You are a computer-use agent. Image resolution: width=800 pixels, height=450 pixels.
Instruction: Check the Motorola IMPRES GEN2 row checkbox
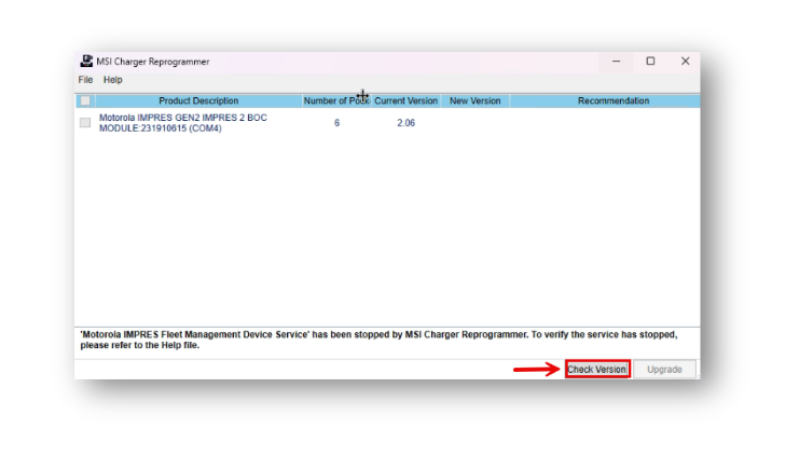[85, 123]
